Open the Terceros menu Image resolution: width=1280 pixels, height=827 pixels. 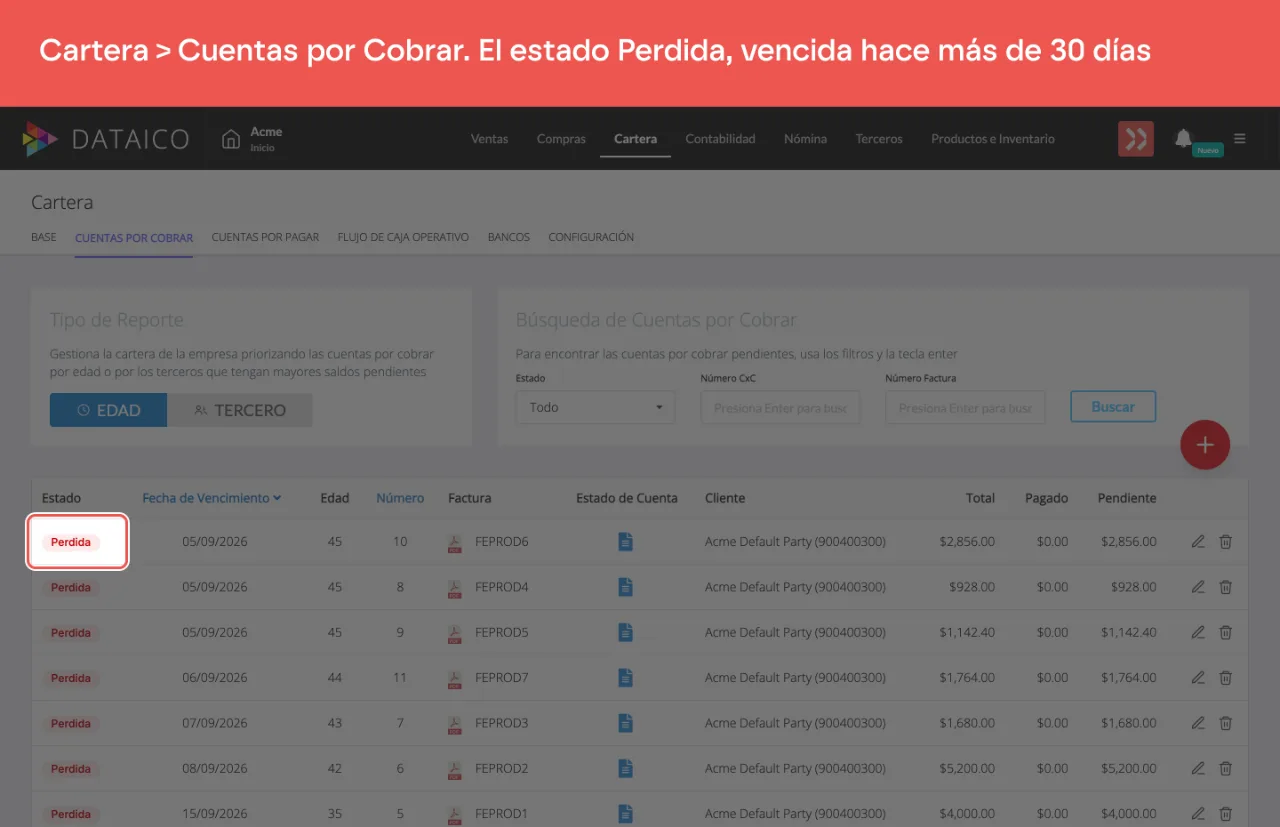(x=879, y=139)
